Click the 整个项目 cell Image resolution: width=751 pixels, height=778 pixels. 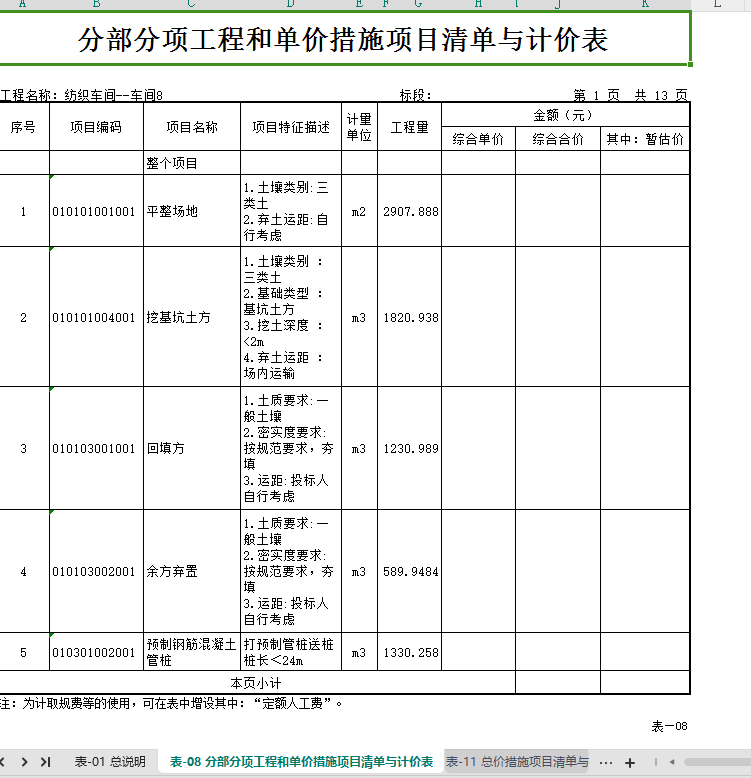(192, 163)
